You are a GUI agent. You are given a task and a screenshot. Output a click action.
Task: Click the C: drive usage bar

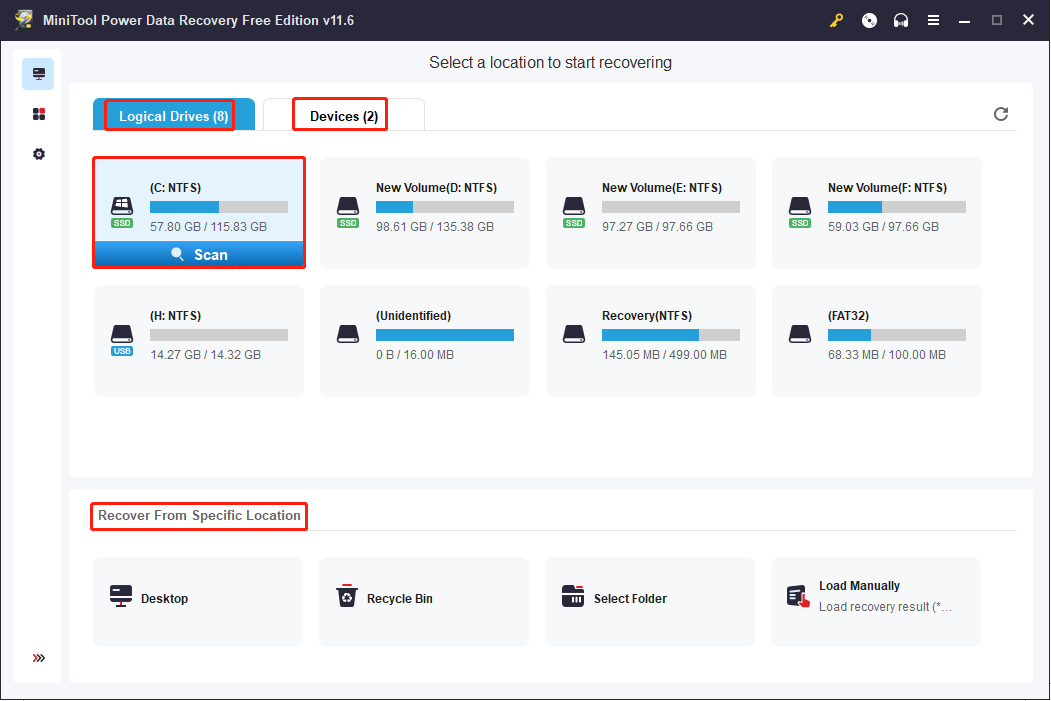coord(219,207)
